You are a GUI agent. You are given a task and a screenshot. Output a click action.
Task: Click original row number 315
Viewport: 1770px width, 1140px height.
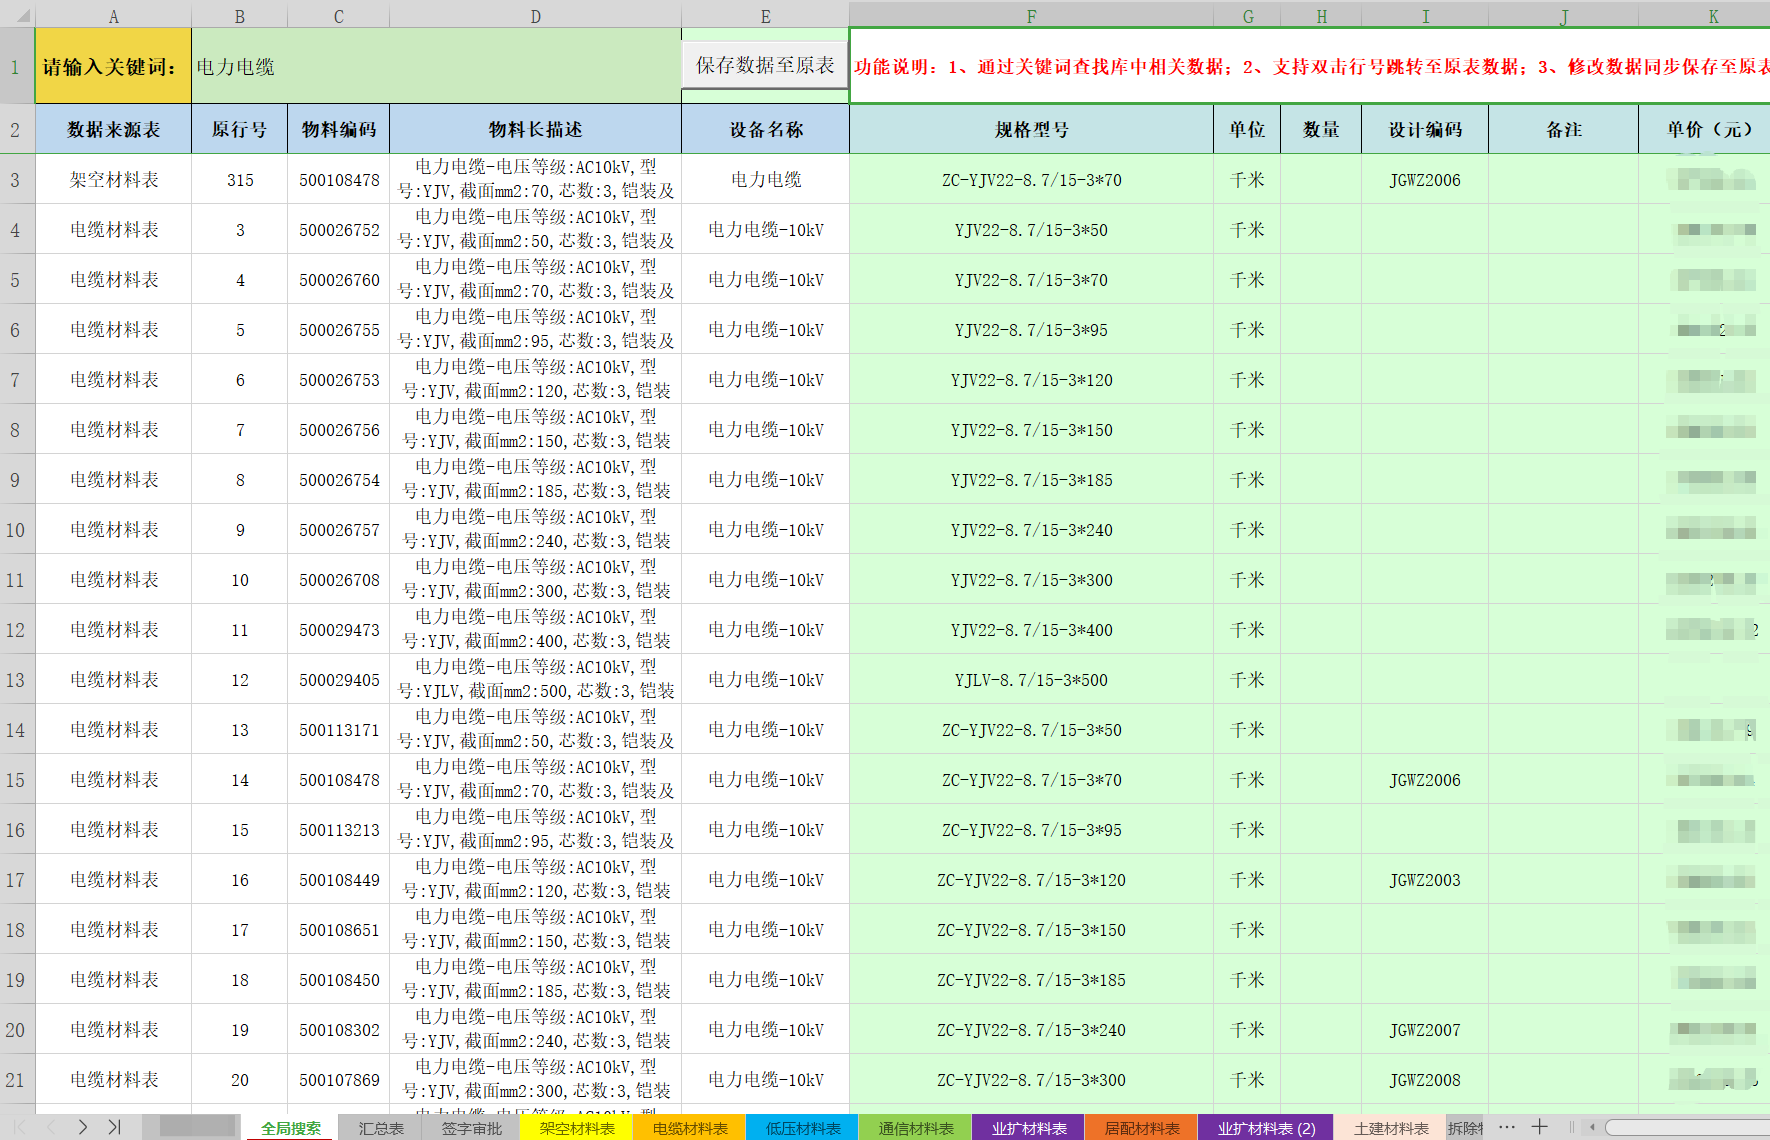click(240, 180)
